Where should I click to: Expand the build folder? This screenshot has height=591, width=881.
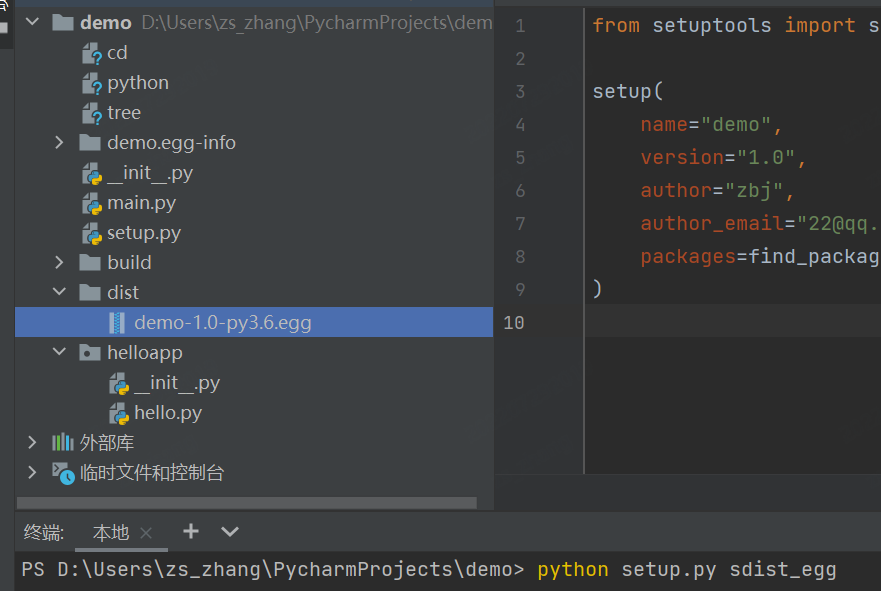[60, 263]
